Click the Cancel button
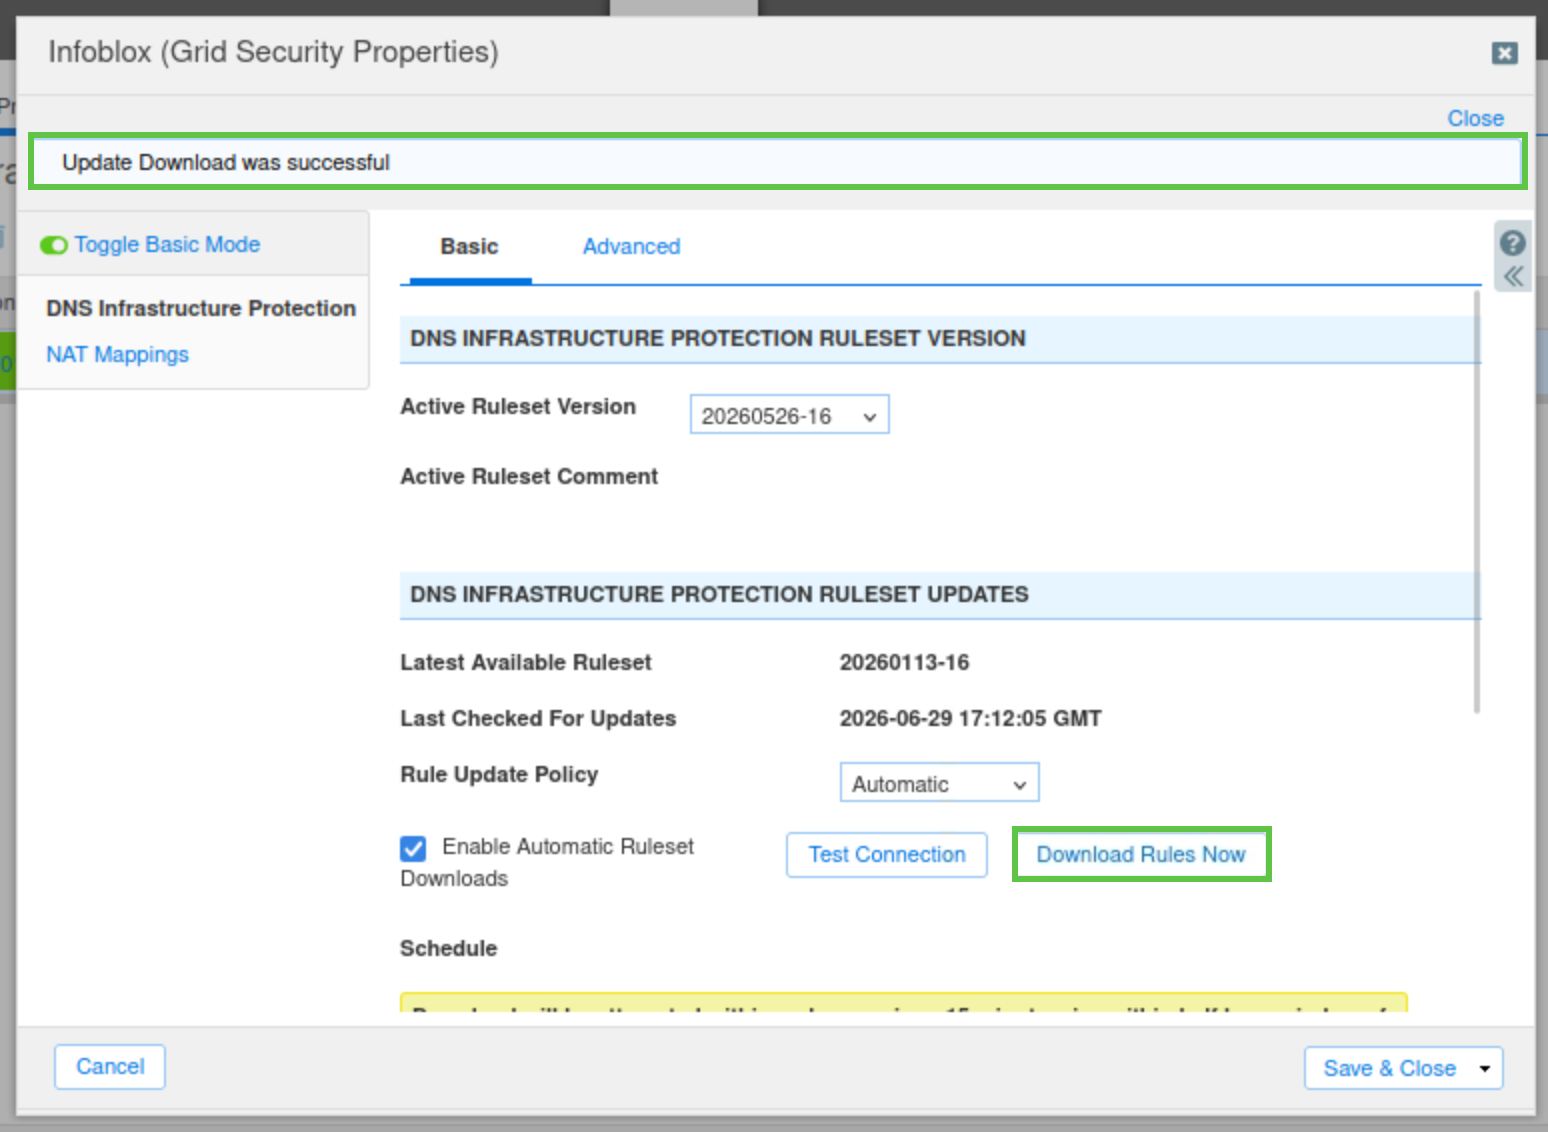 (x=110, y=1067)
